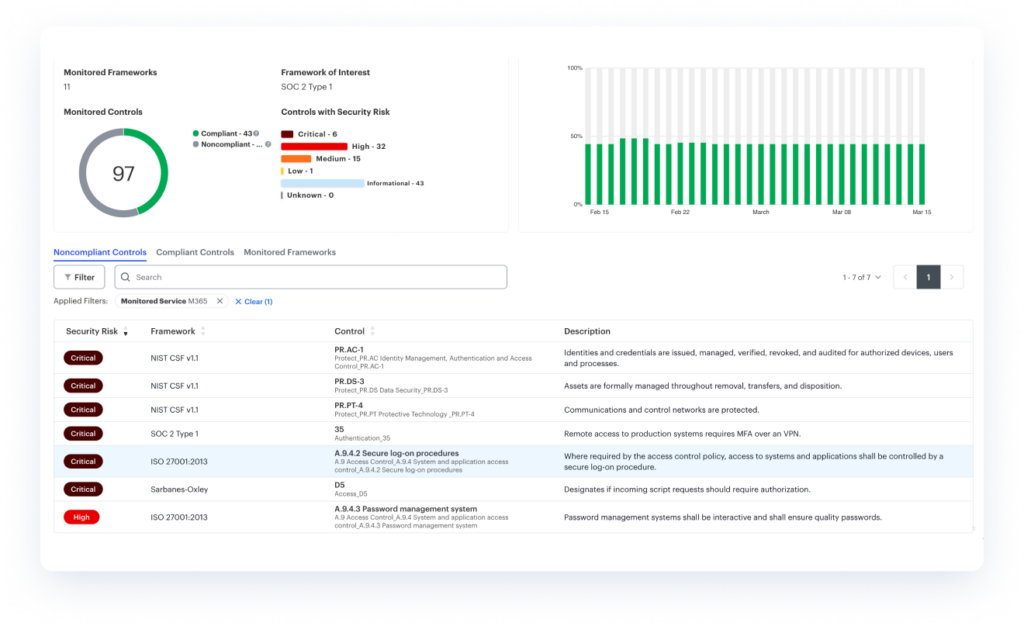1024x626 pixels.
Task: Go to next page using right chevron
Action: pos(952,277)
